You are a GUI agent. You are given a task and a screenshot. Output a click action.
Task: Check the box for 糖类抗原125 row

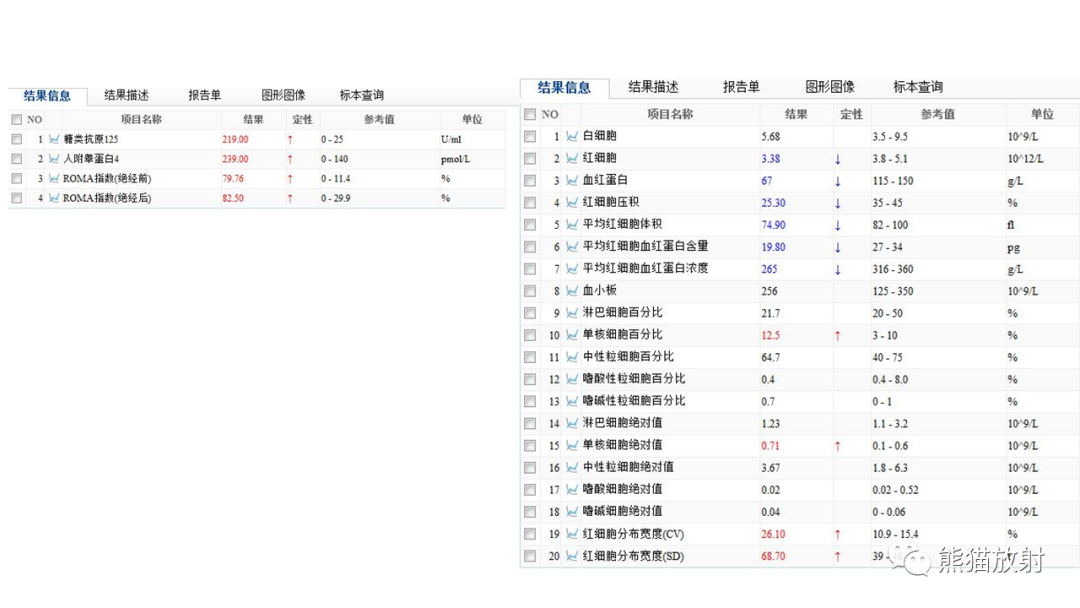pyautogui.click(x=17, y=139)
